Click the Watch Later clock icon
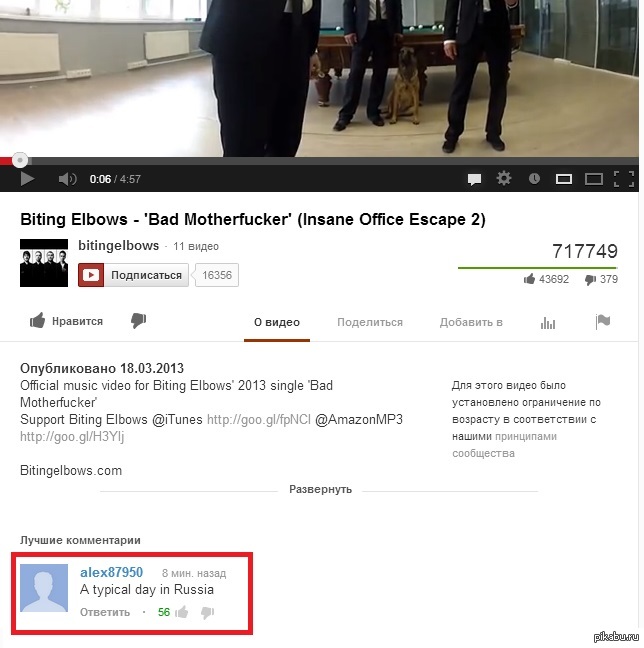The width and height of the screenshot is (644, 648). tap(534, 179)
